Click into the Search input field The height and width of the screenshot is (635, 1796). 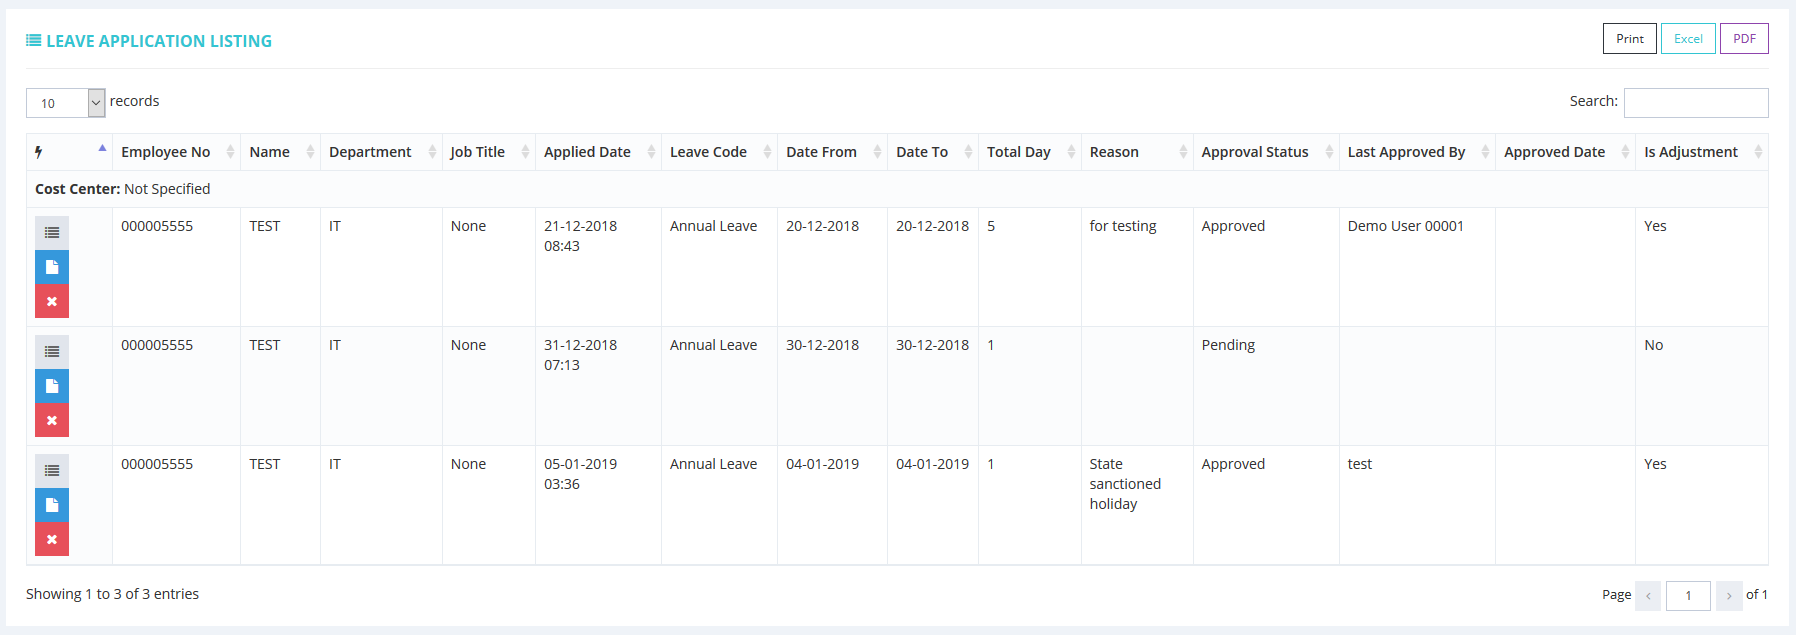[1696, 102]
